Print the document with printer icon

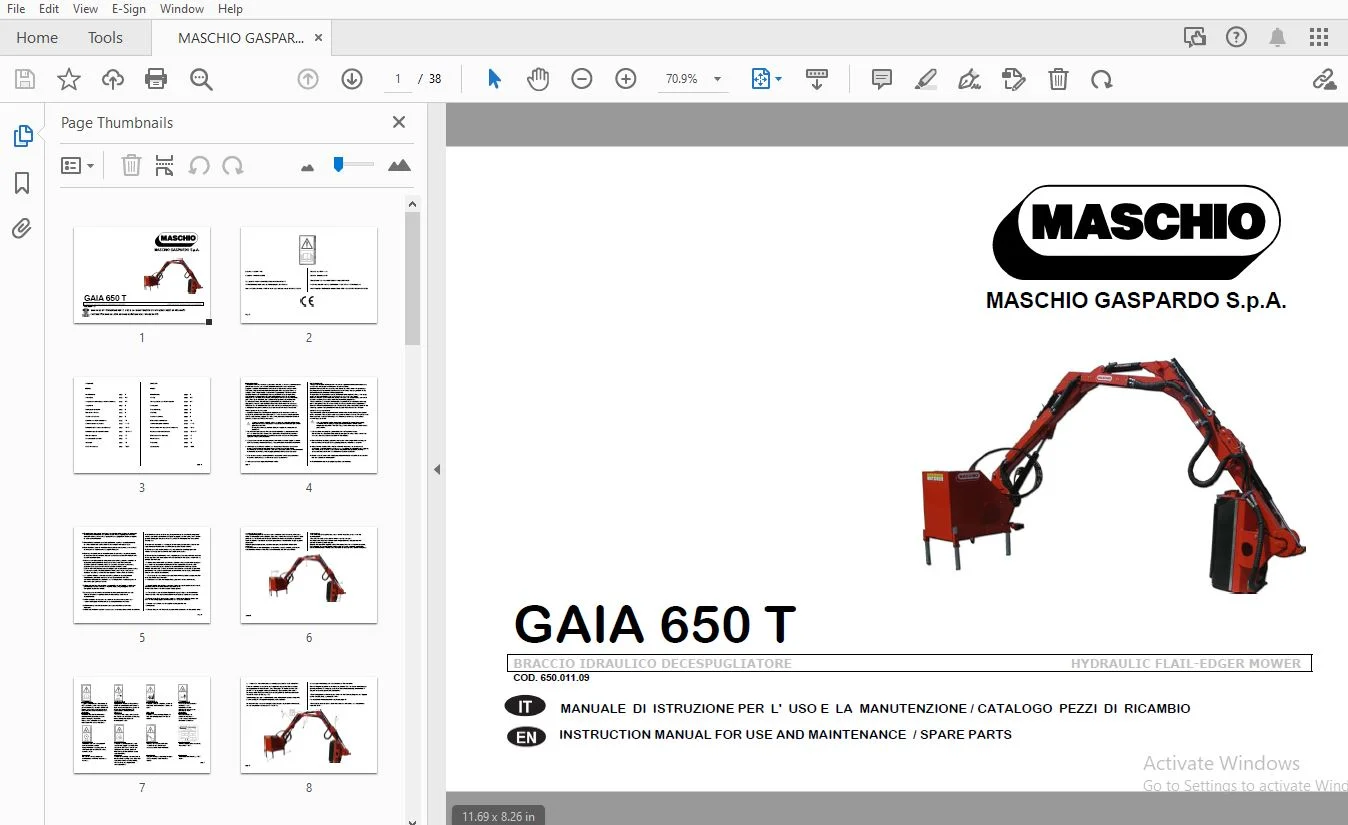click(156, 79)
